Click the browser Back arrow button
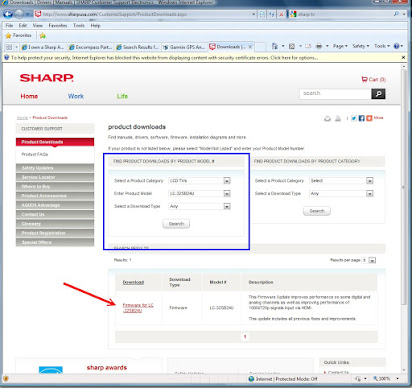Image resolution: width=412 pixels, height=388 pixels. [8, 14]
